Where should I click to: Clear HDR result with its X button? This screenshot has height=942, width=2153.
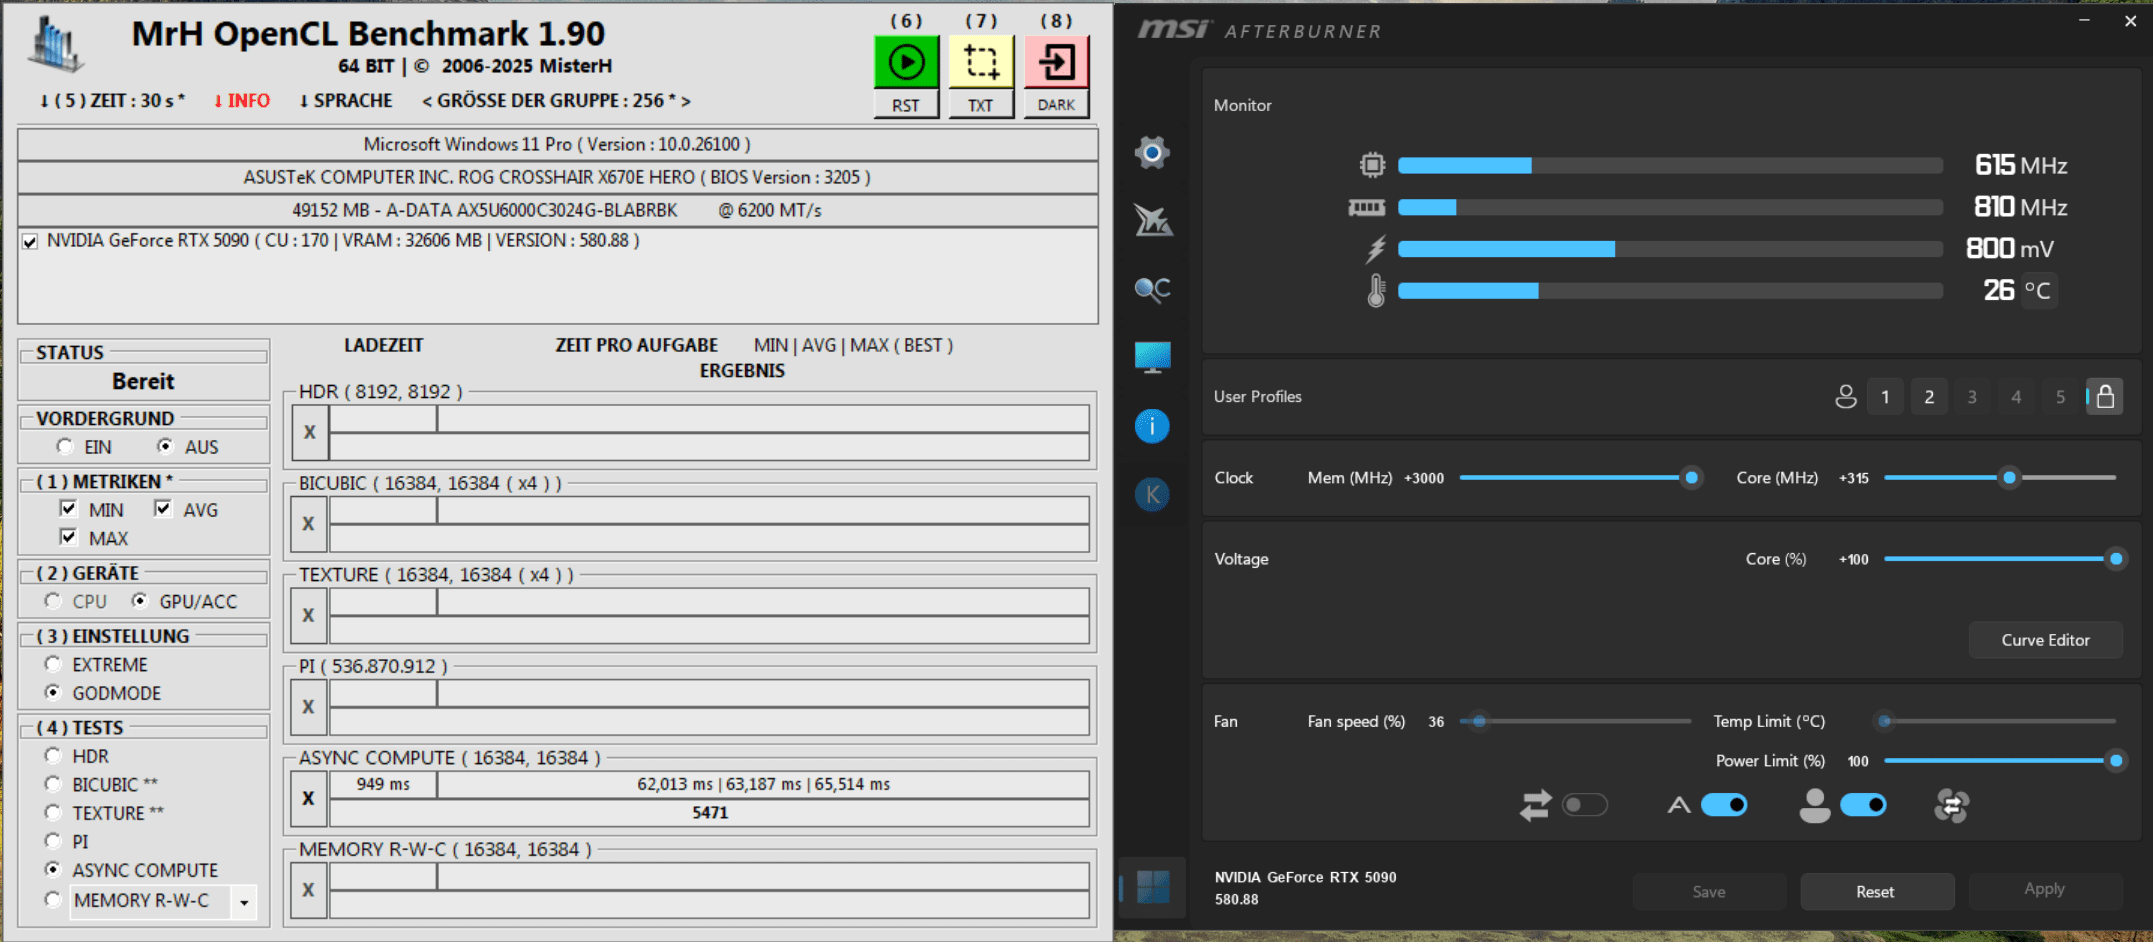309,432
